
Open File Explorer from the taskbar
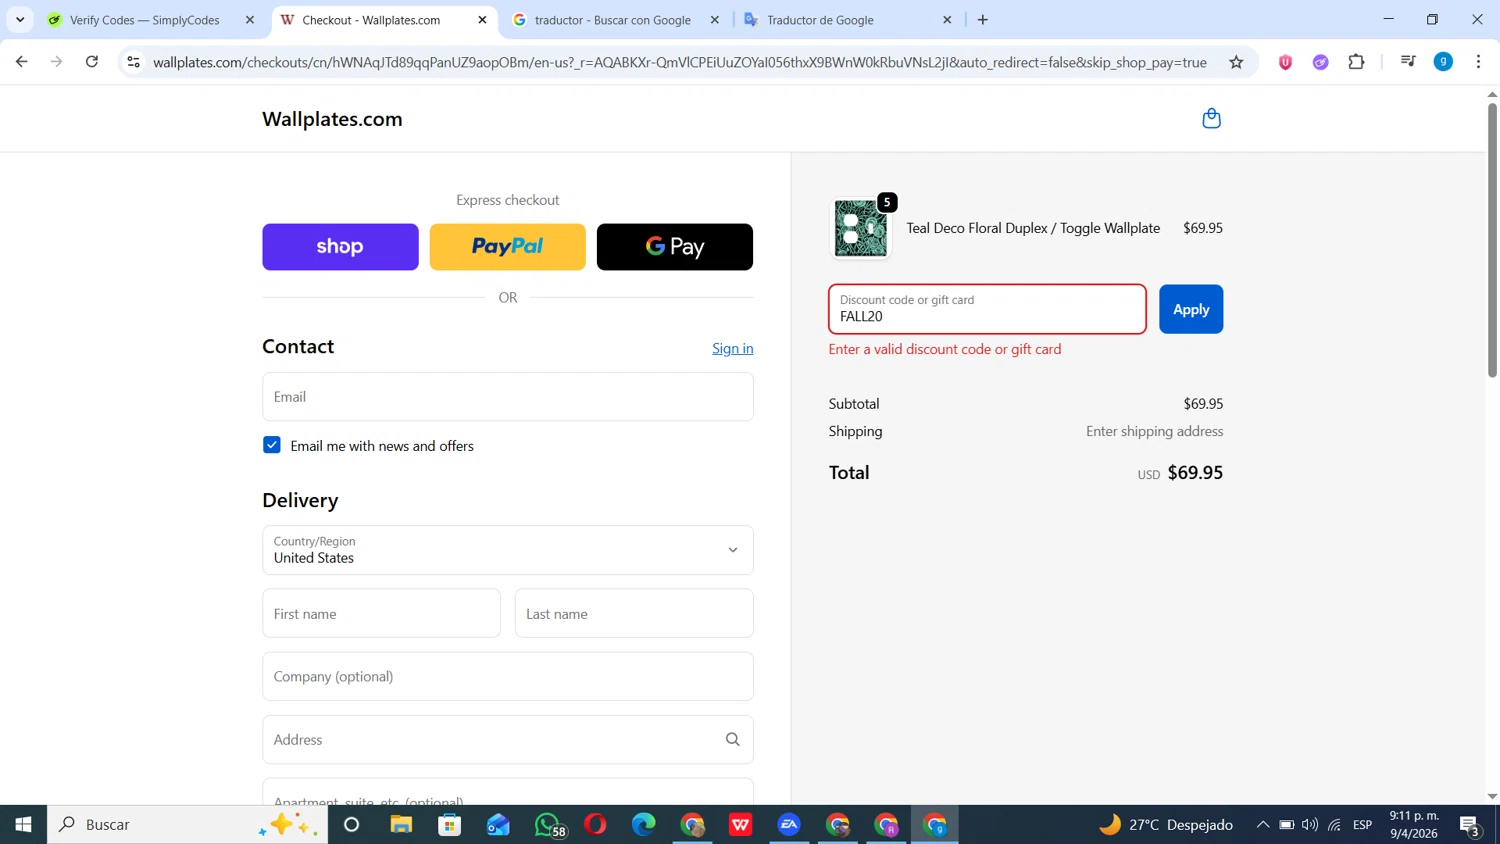coord(401,824)
